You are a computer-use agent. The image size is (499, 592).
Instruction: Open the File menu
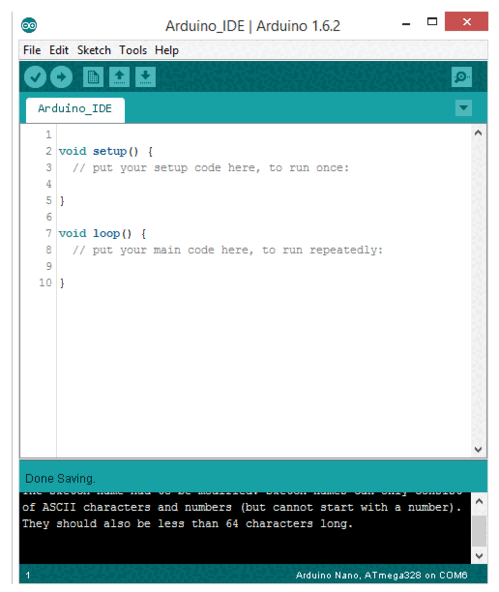coord(32,50)
